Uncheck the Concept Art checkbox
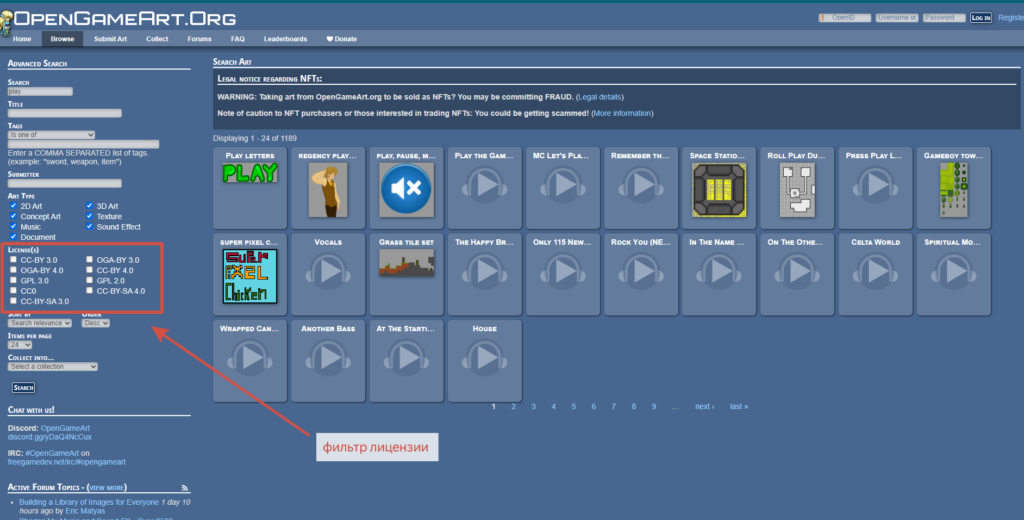 pyautogui.click(x=13, y=216)
